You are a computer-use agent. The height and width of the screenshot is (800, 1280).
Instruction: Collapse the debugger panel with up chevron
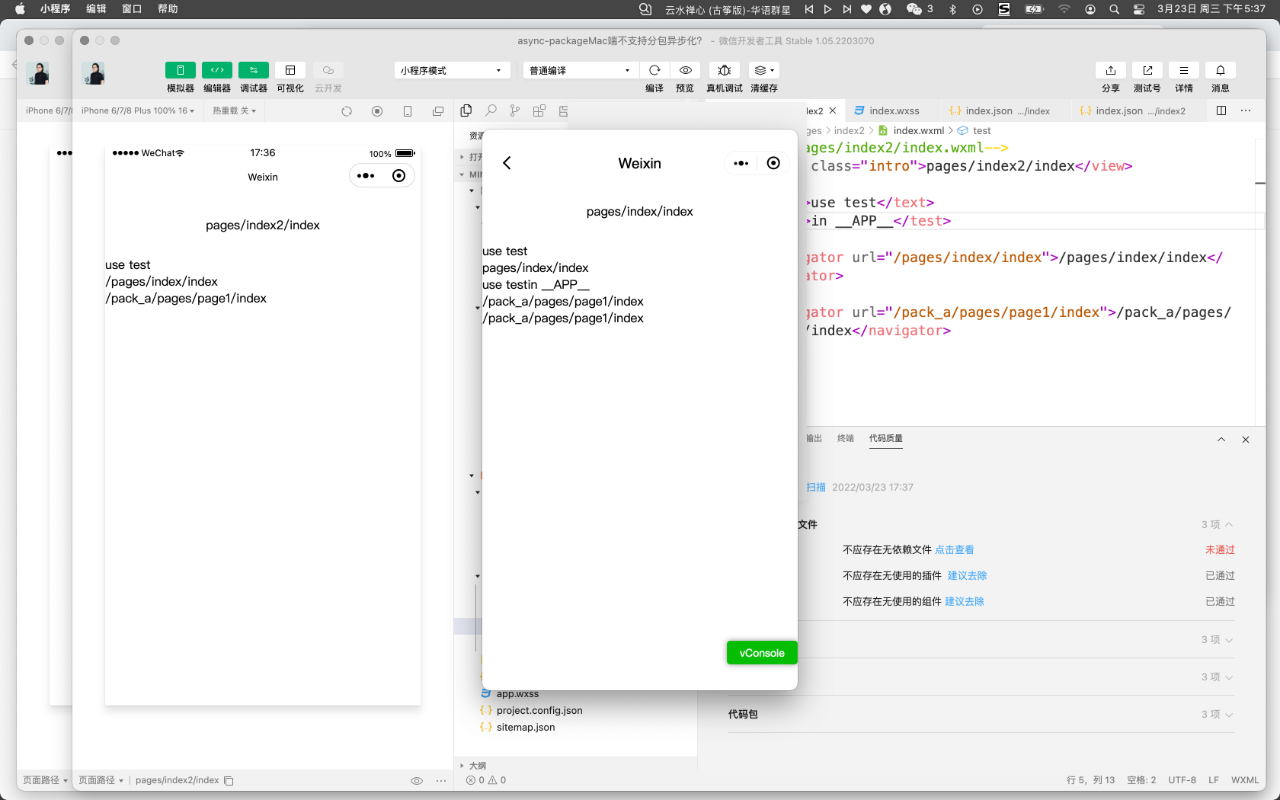point(1221,439)
